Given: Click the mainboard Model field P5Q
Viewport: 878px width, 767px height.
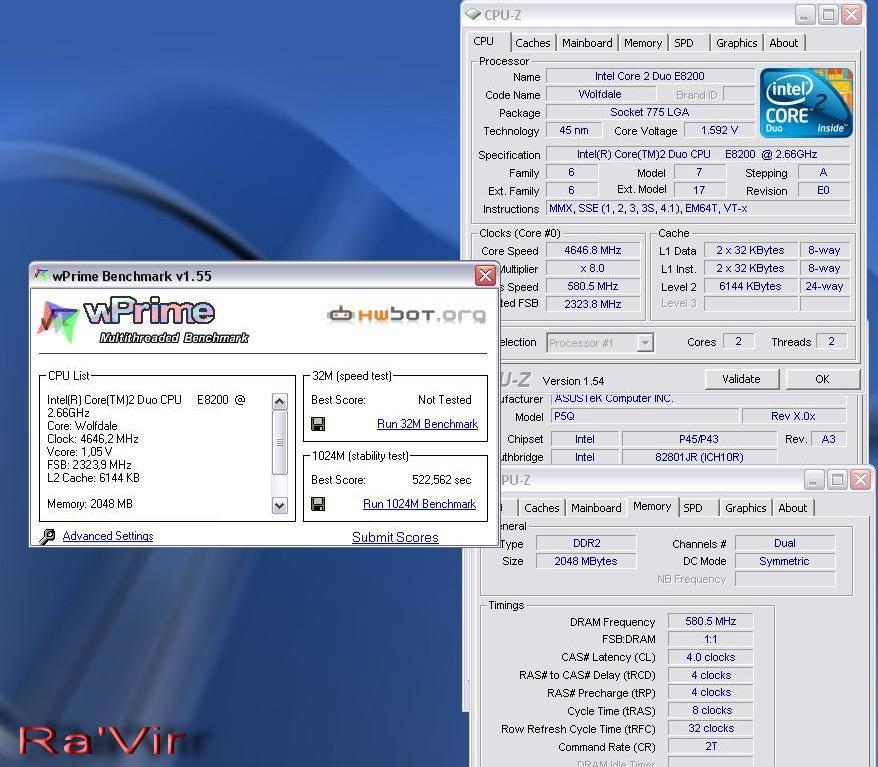Looking at the screenshot, I should (x=645, y=416).
